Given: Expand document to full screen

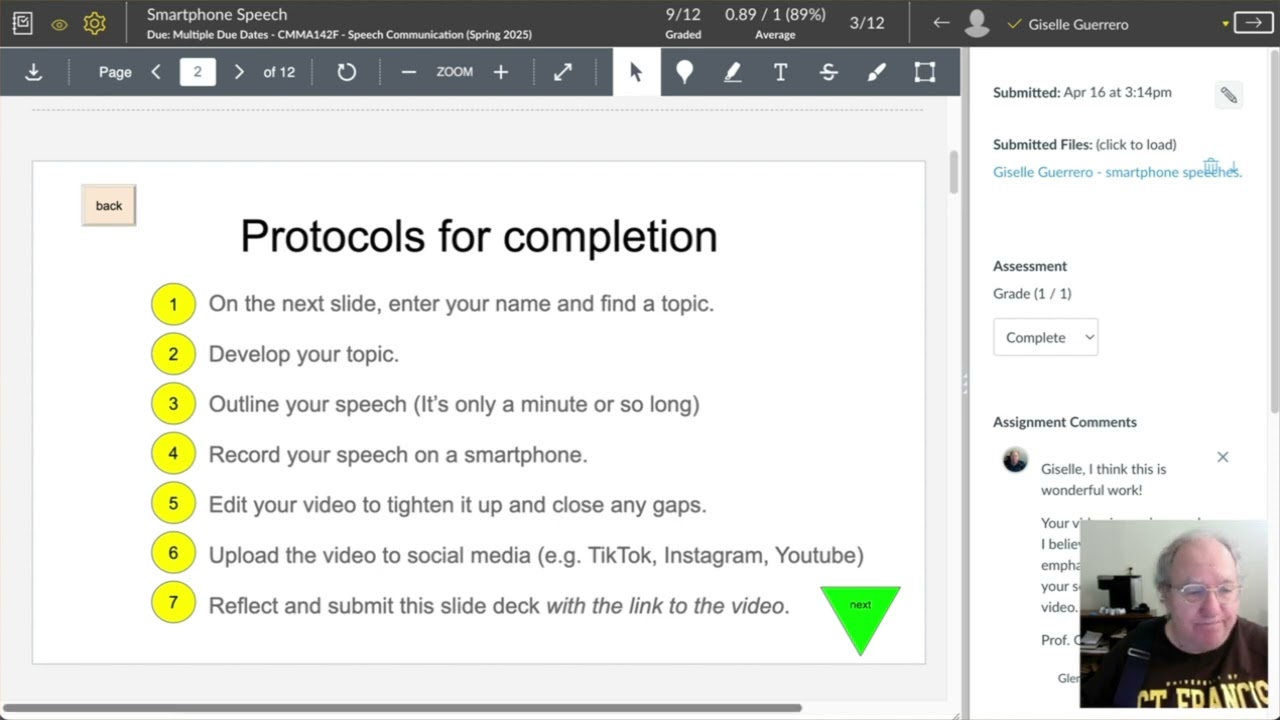Looking at the screenshot, I should point(563,72).
